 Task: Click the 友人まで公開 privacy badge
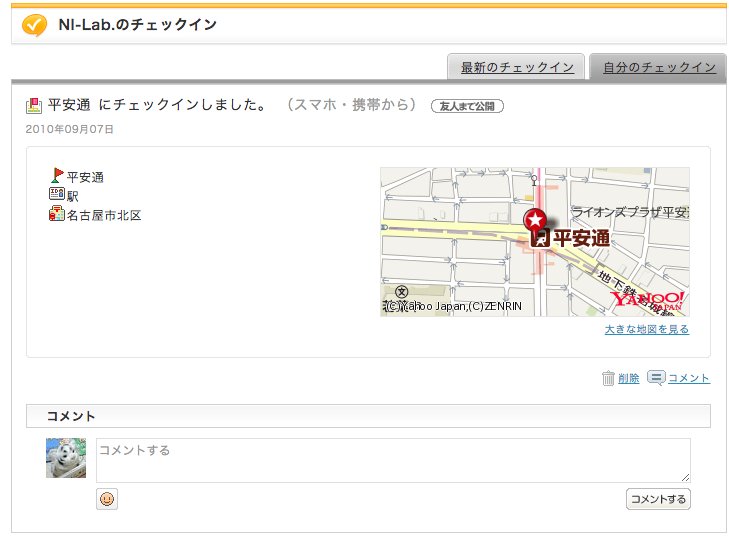tap(467, 106)
